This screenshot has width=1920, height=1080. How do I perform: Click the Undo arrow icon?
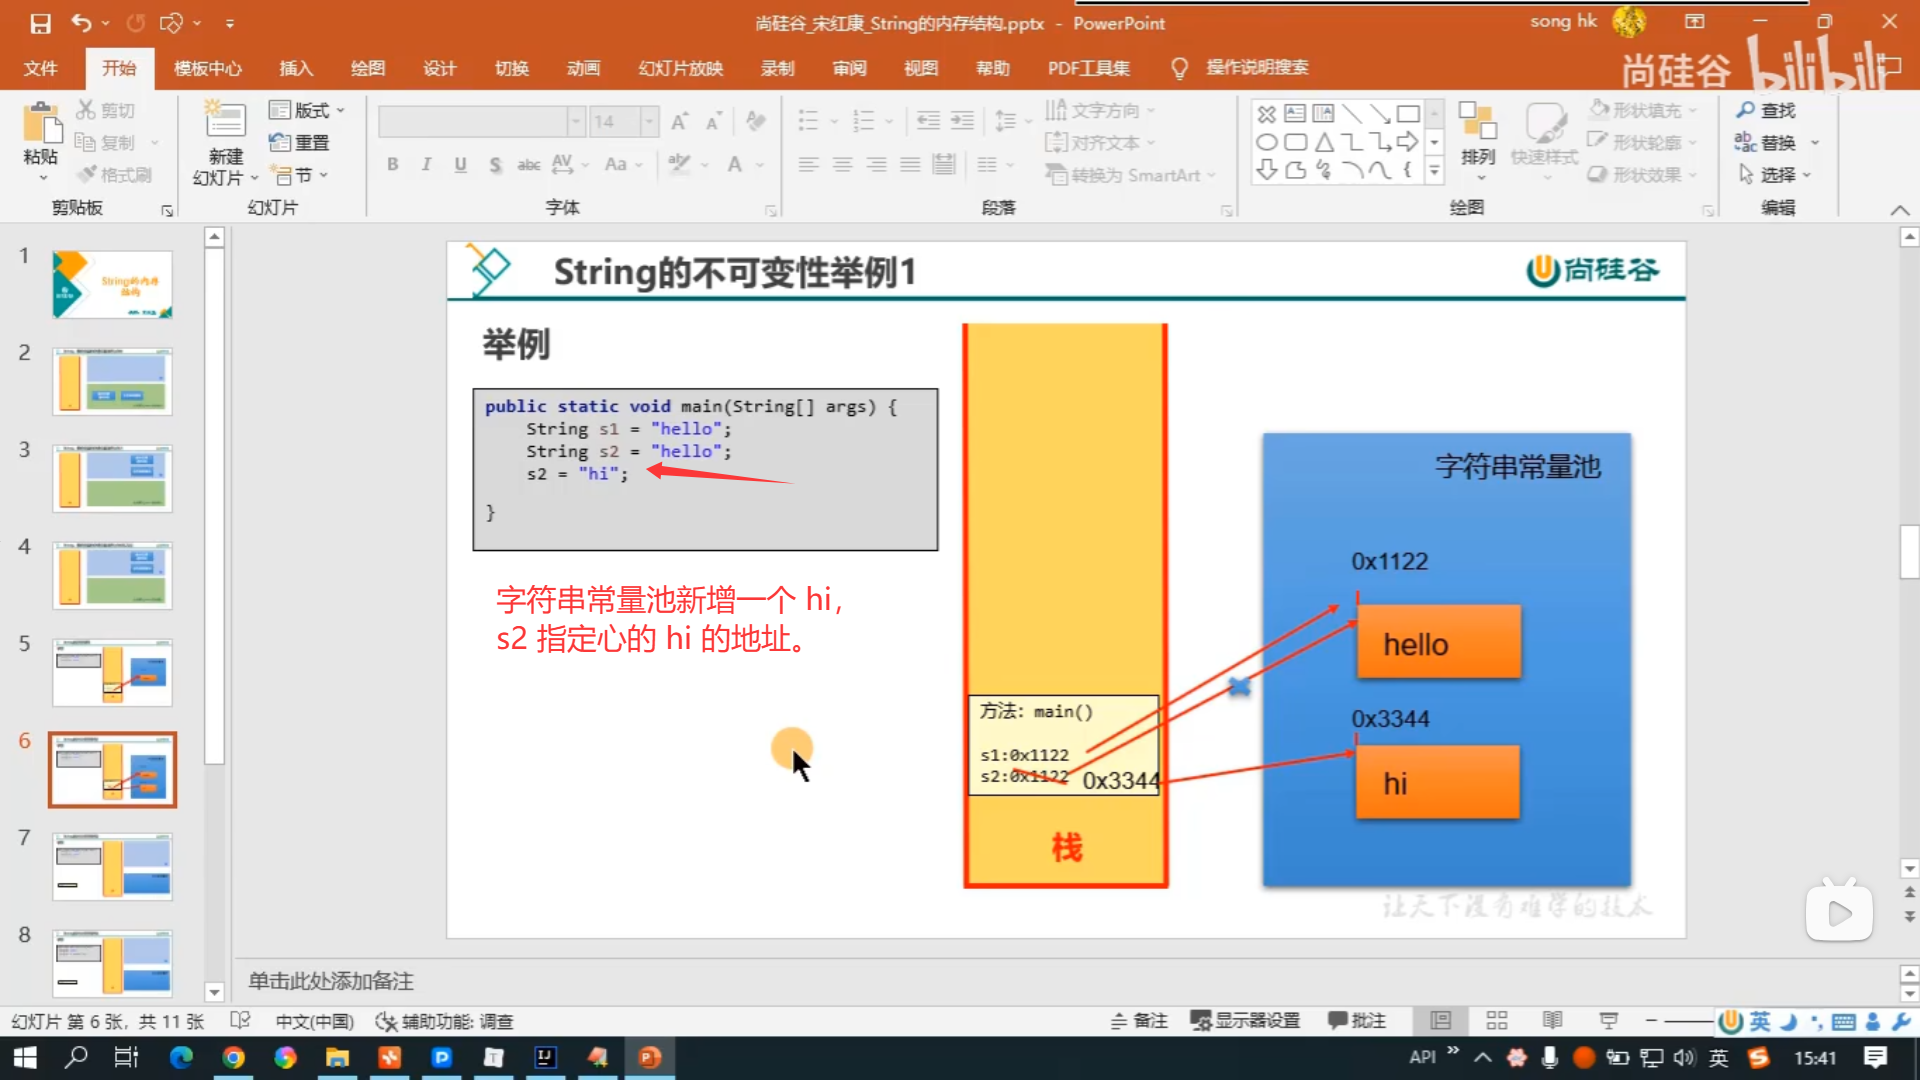click(x=82, y=23)
